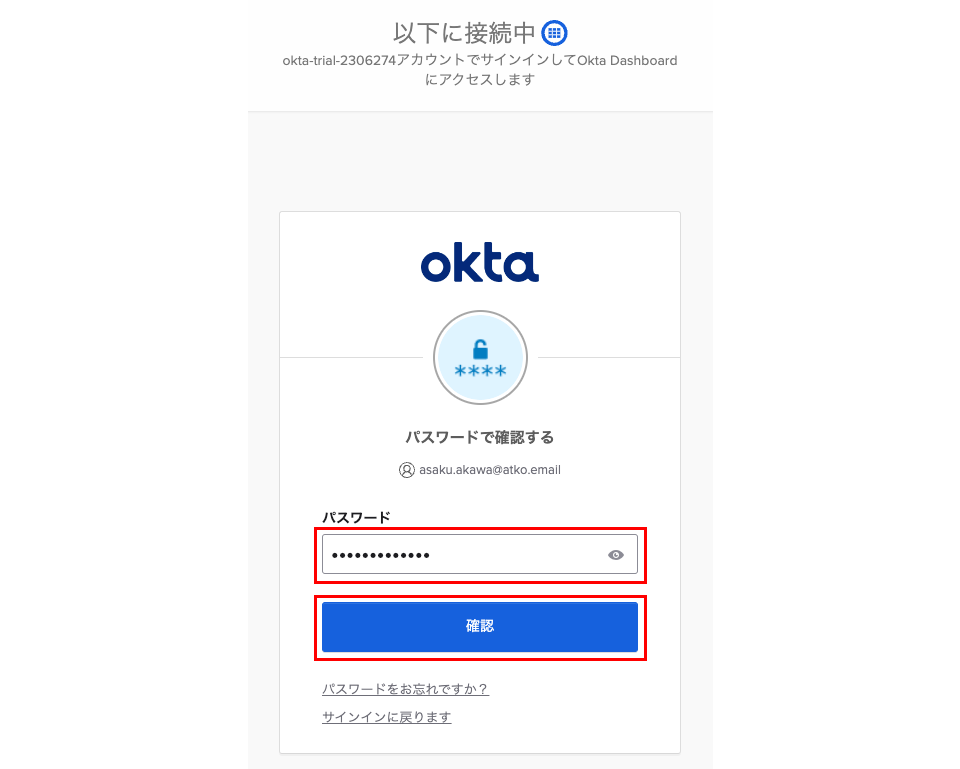Click the horizontal divider left of padlock

pos(351,357)
